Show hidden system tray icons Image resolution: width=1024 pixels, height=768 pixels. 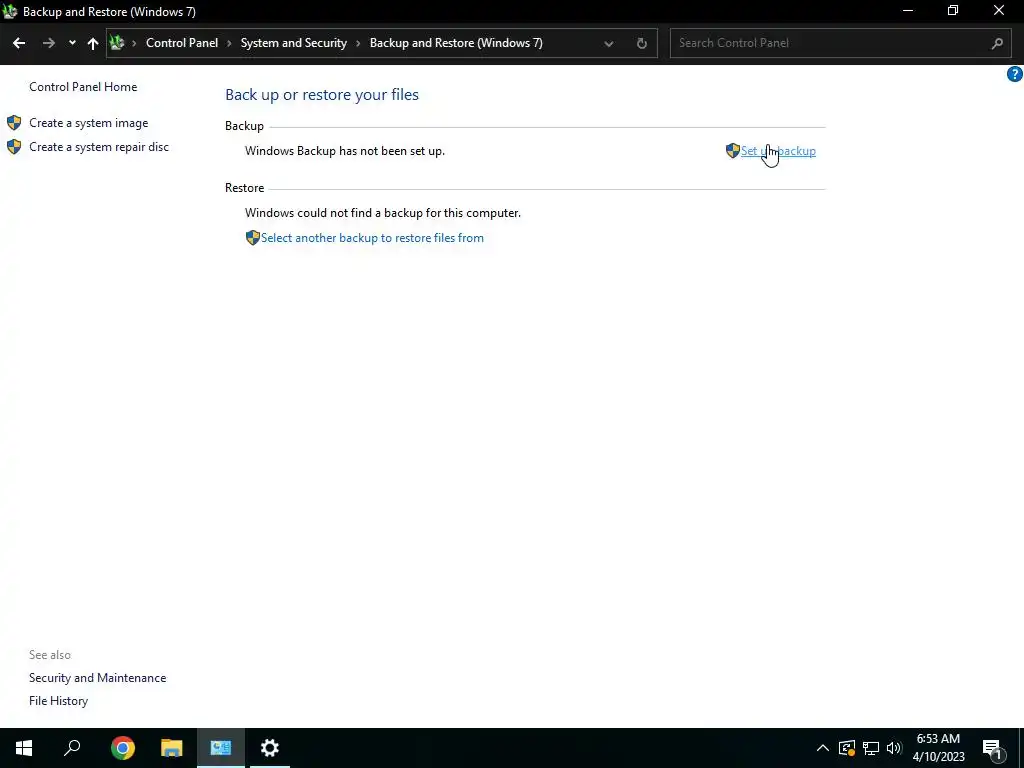pos(823,748)
